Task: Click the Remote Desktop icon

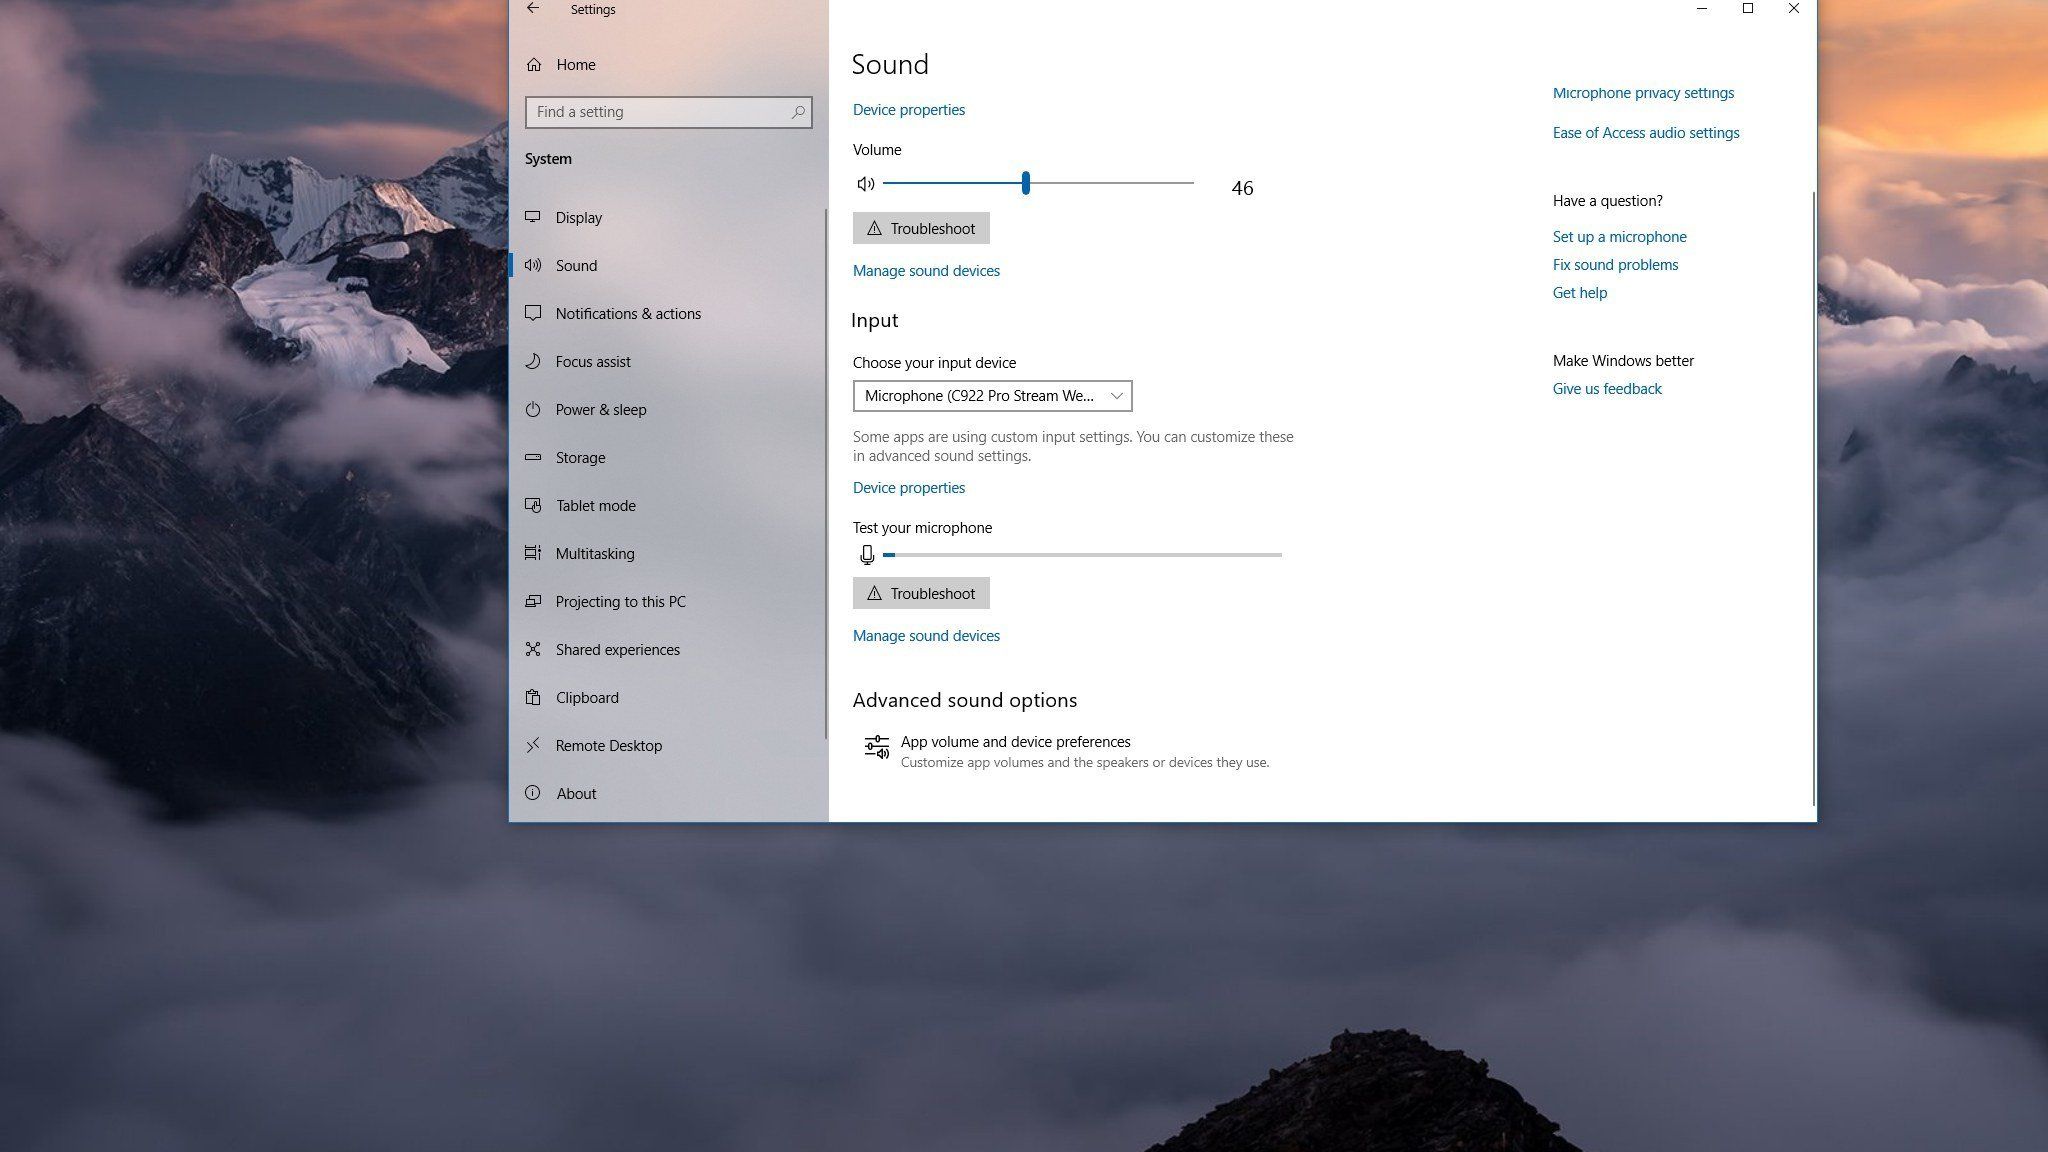Action: pyautogui.click(x=533, y=746)
